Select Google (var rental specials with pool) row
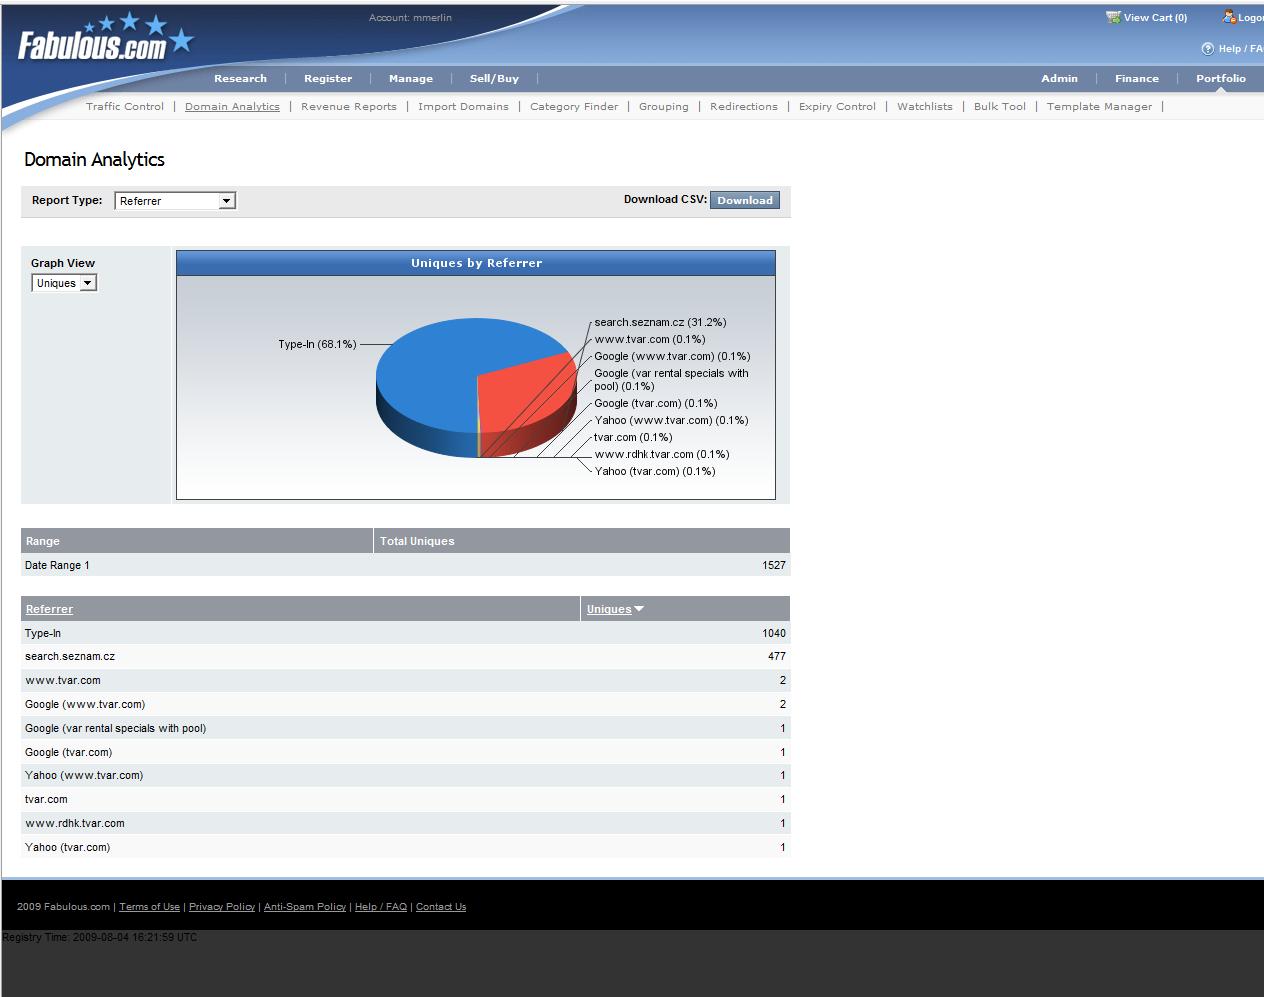This screenshot has height=997, width=1264. point(405,728)
